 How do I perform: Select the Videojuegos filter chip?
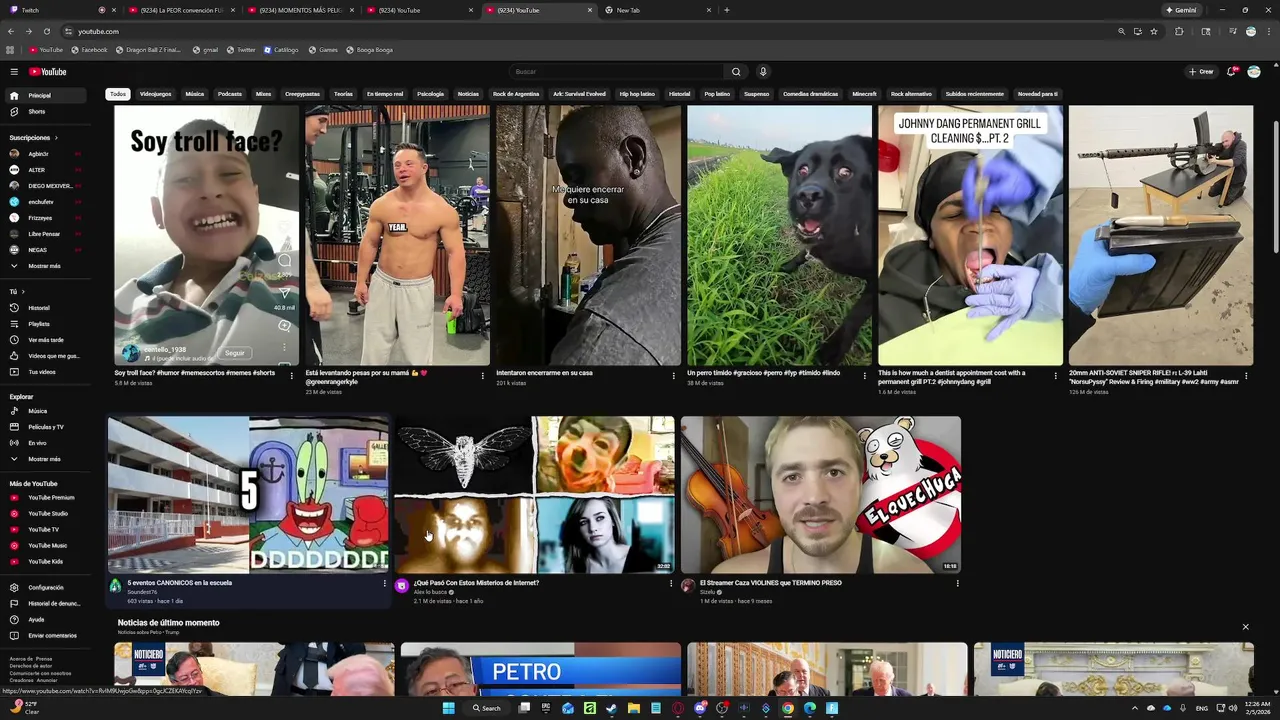click(x=155, y=94)
